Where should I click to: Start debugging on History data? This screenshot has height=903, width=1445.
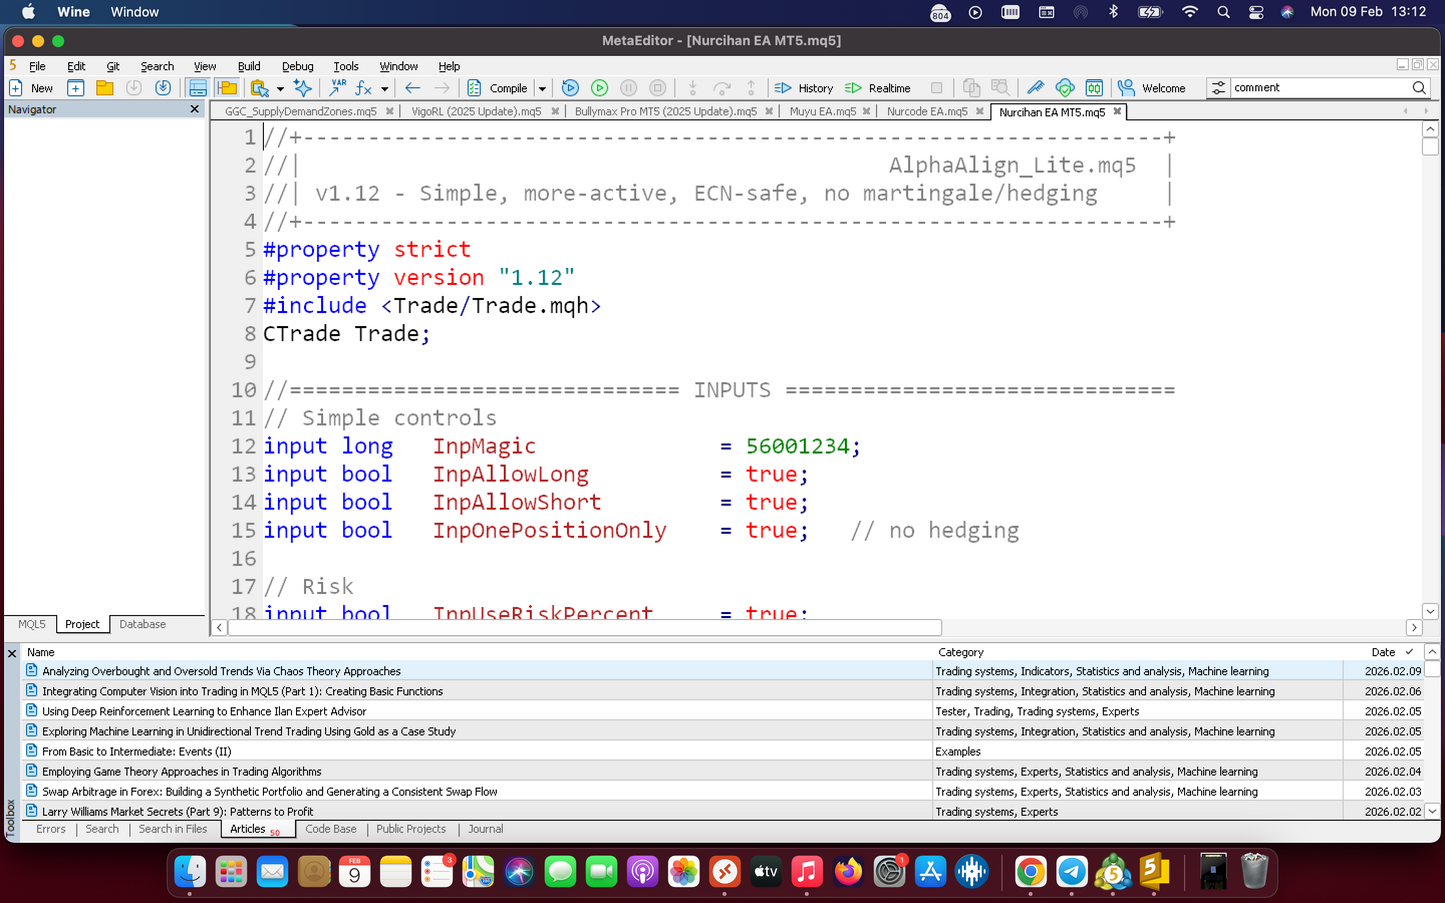804,88
